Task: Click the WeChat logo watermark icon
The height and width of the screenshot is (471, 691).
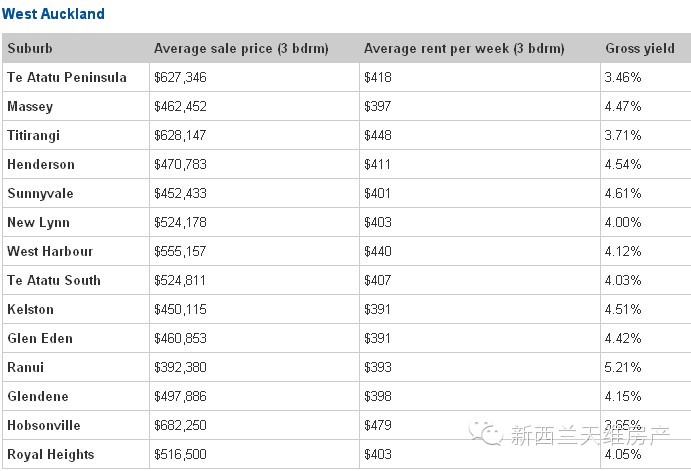Action: 485,433
